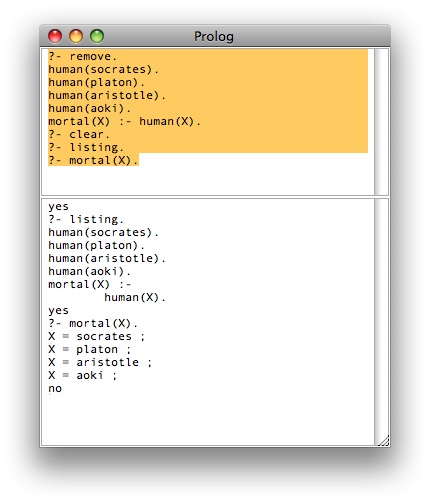Screen dimensions: 430x502
Task: Click the "X = socrates ;" result in output
Action: (x=97, y=336)
